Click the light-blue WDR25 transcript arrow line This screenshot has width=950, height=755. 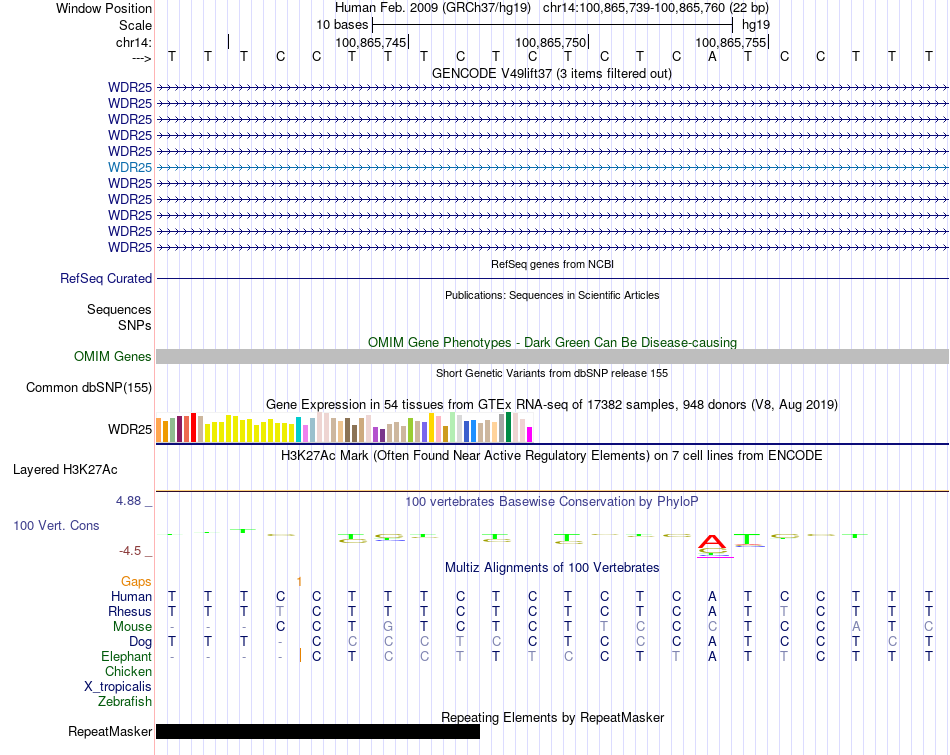[552, 167]
